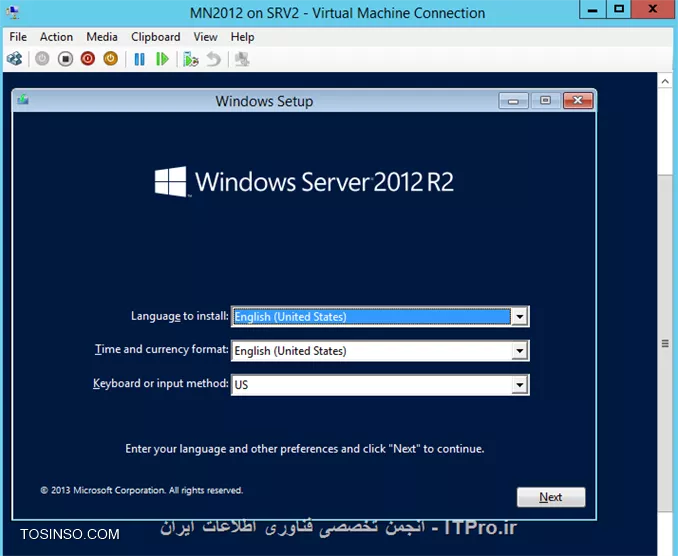This screenshot has width=678, height=556.
Task: Close the Windows Setup dialog
Action: [578, 101]
